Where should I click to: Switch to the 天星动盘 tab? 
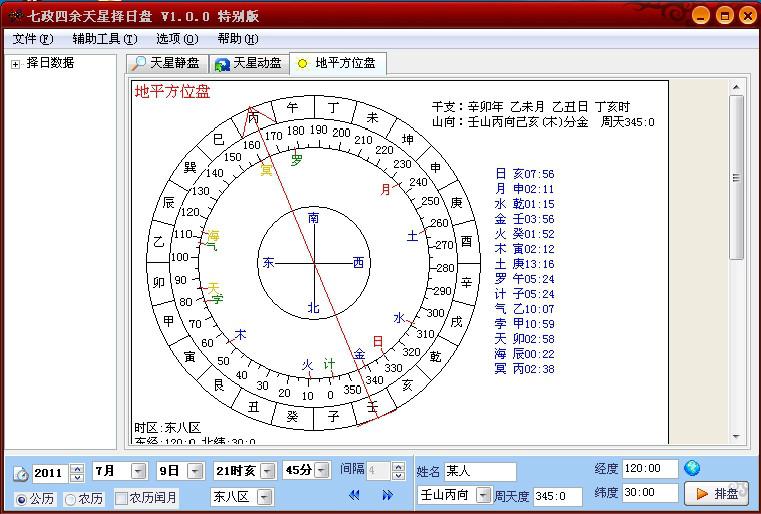[249, 63]
